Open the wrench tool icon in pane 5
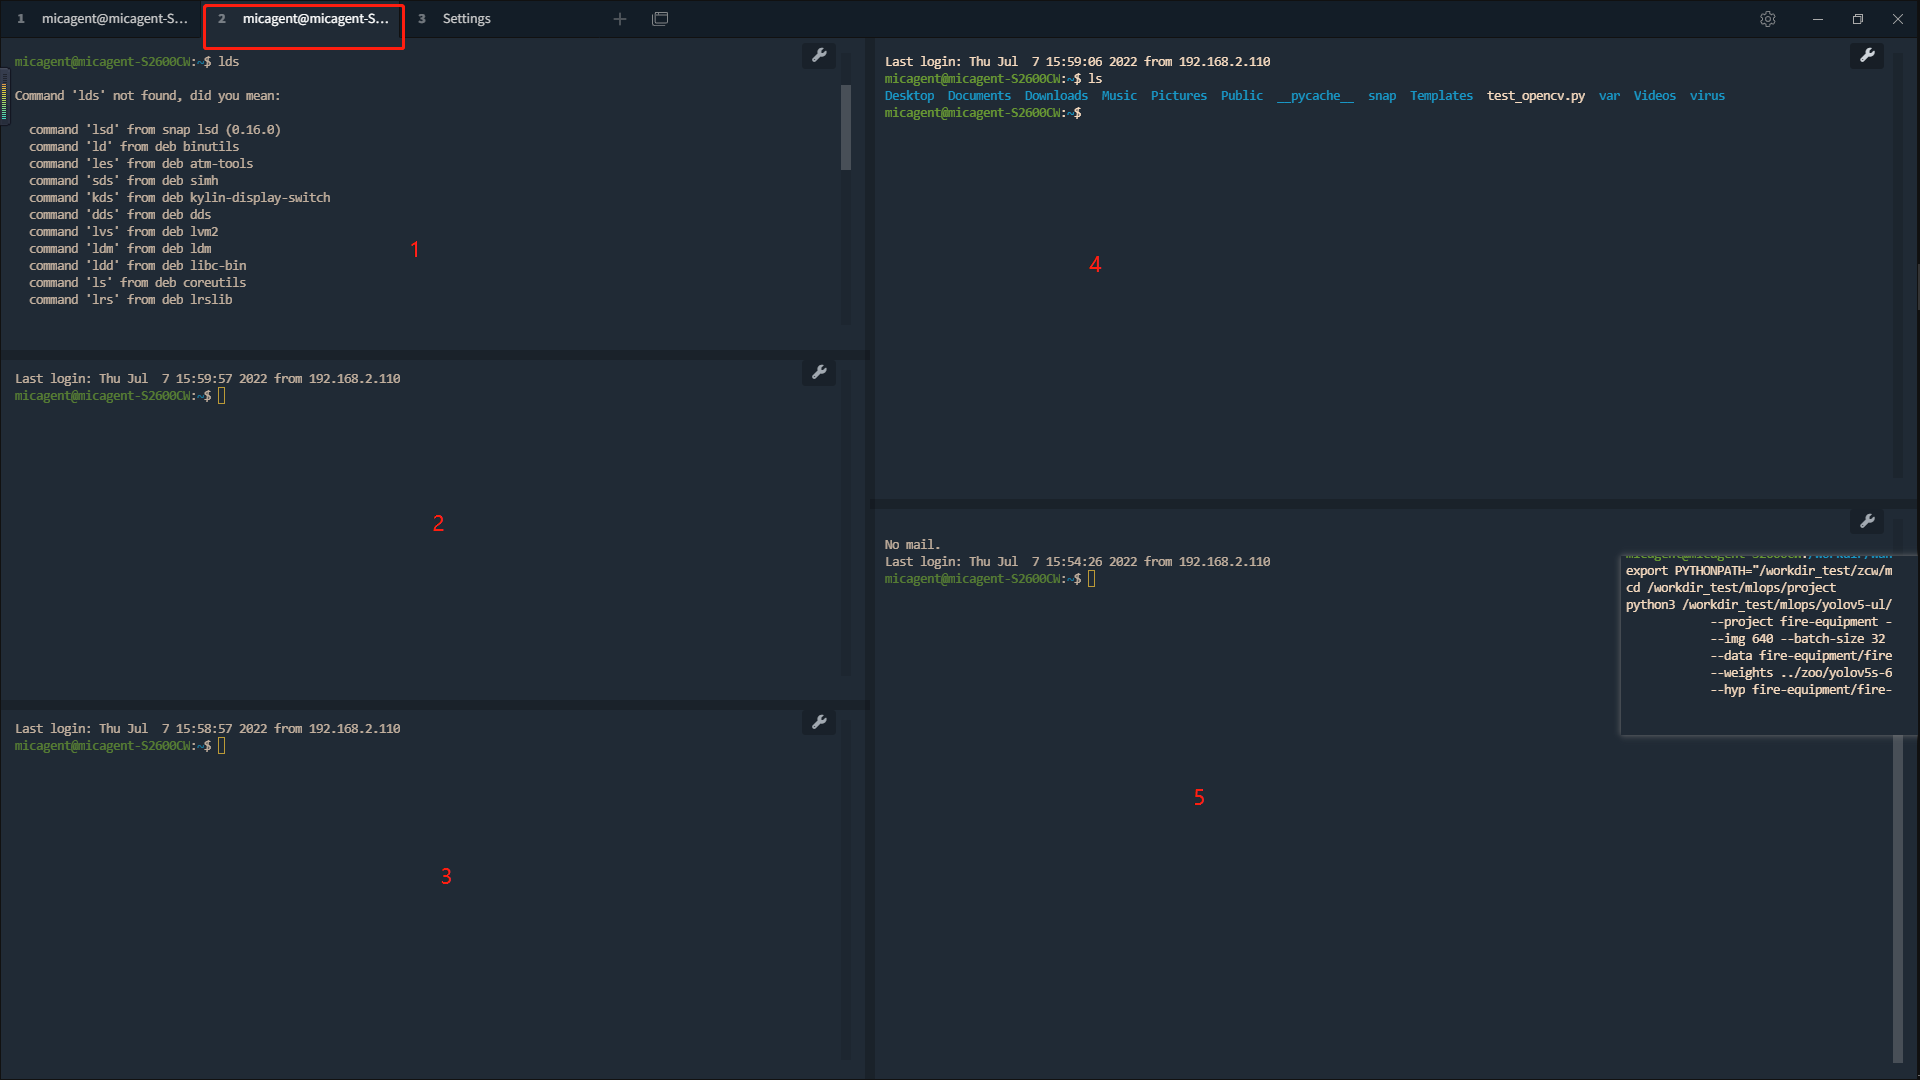Viewport: 1920px width, 1080px height. 1868,520
